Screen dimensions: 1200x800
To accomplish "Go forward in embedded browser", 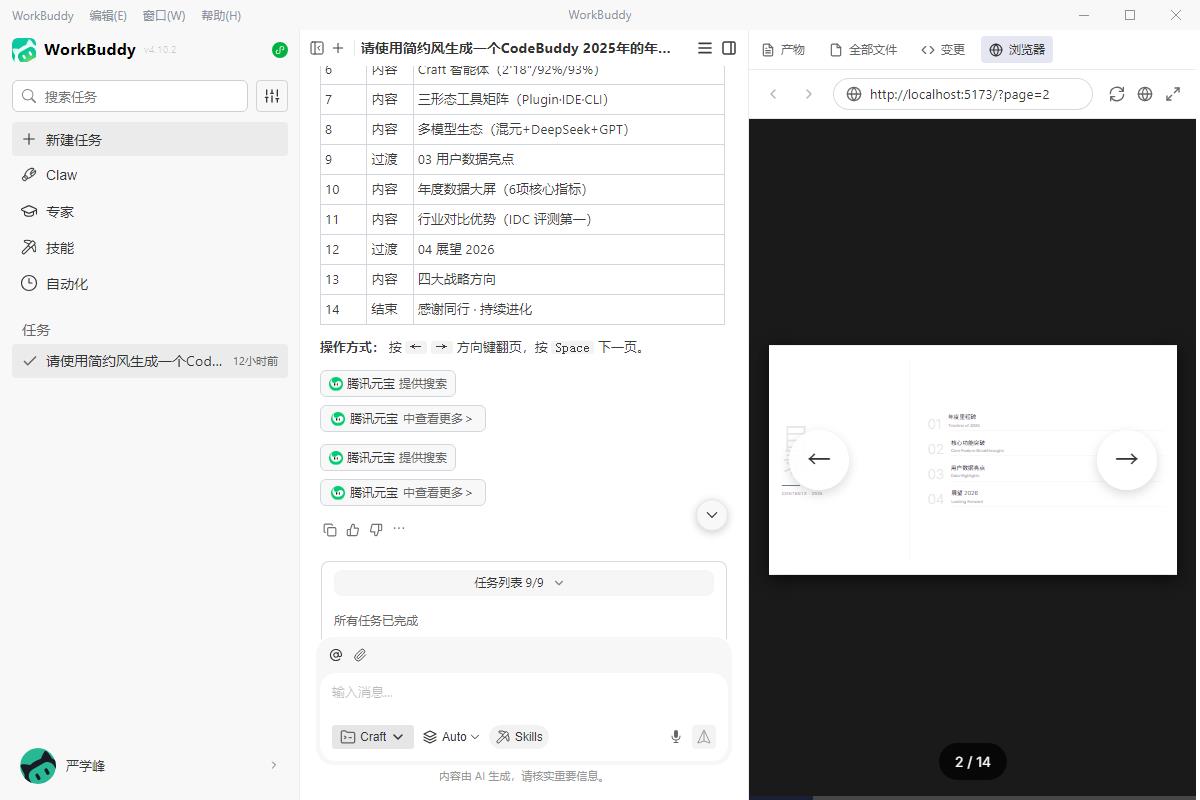I will click(x=809, y=94).
